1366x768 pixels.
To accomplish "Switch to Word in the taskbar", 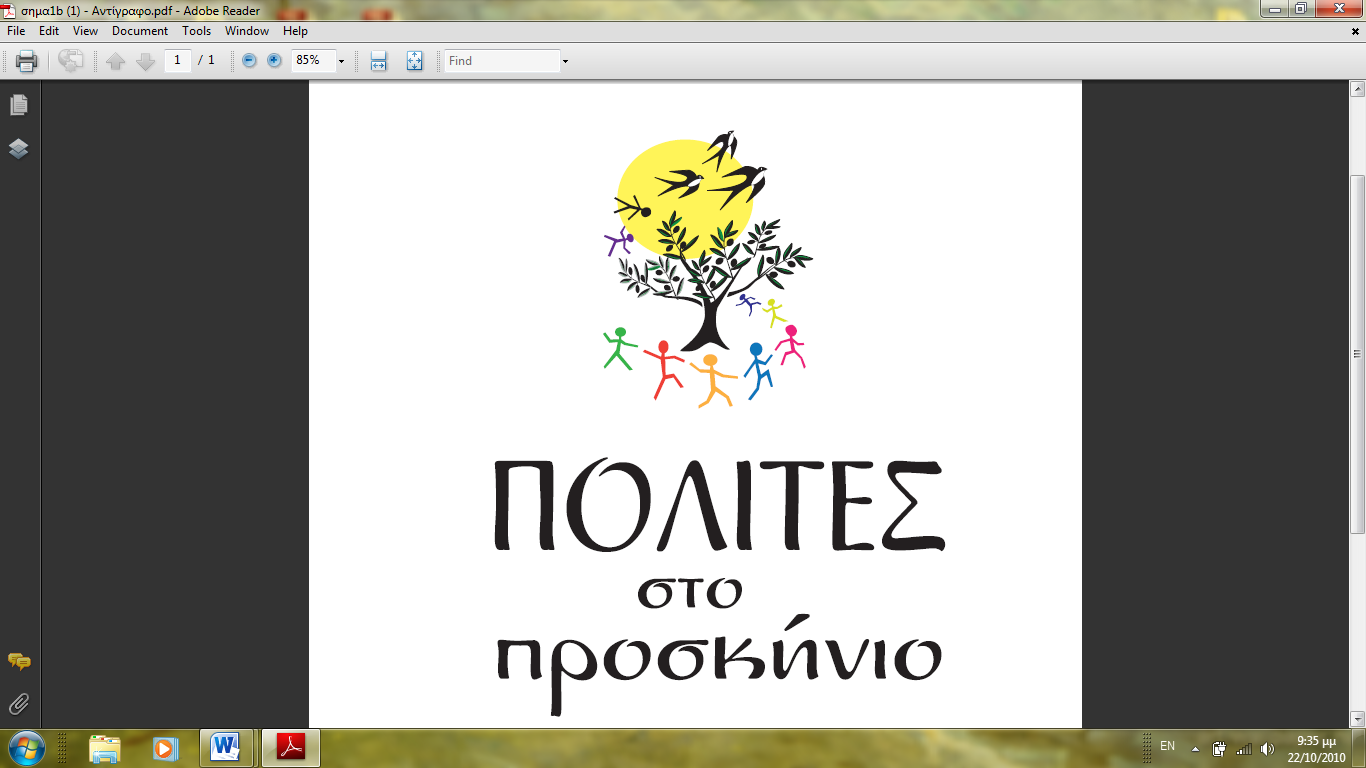I will pos(227,747).
